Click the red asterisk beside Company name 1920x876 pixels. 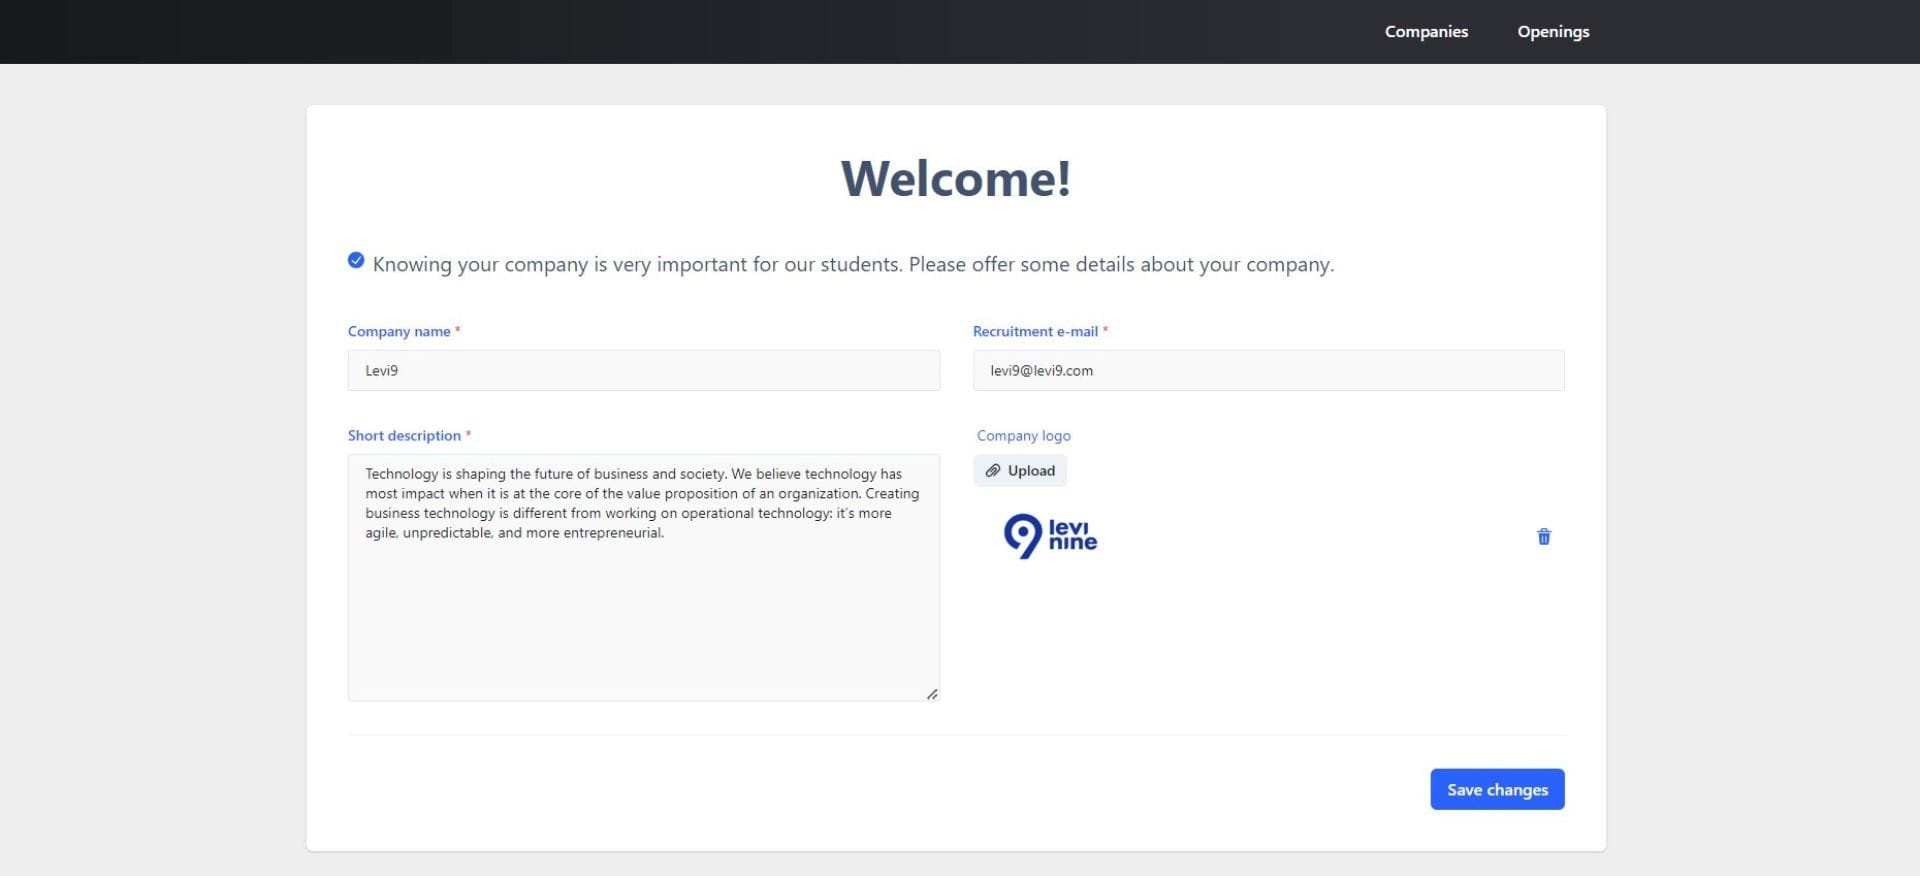pos(458,330)
